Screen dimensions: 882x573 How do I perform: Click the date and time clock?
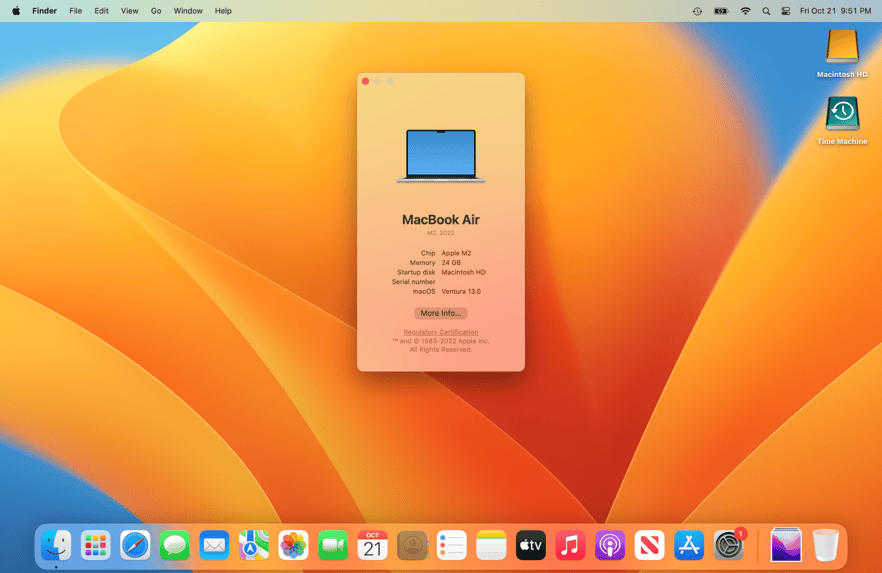(835, 11)
